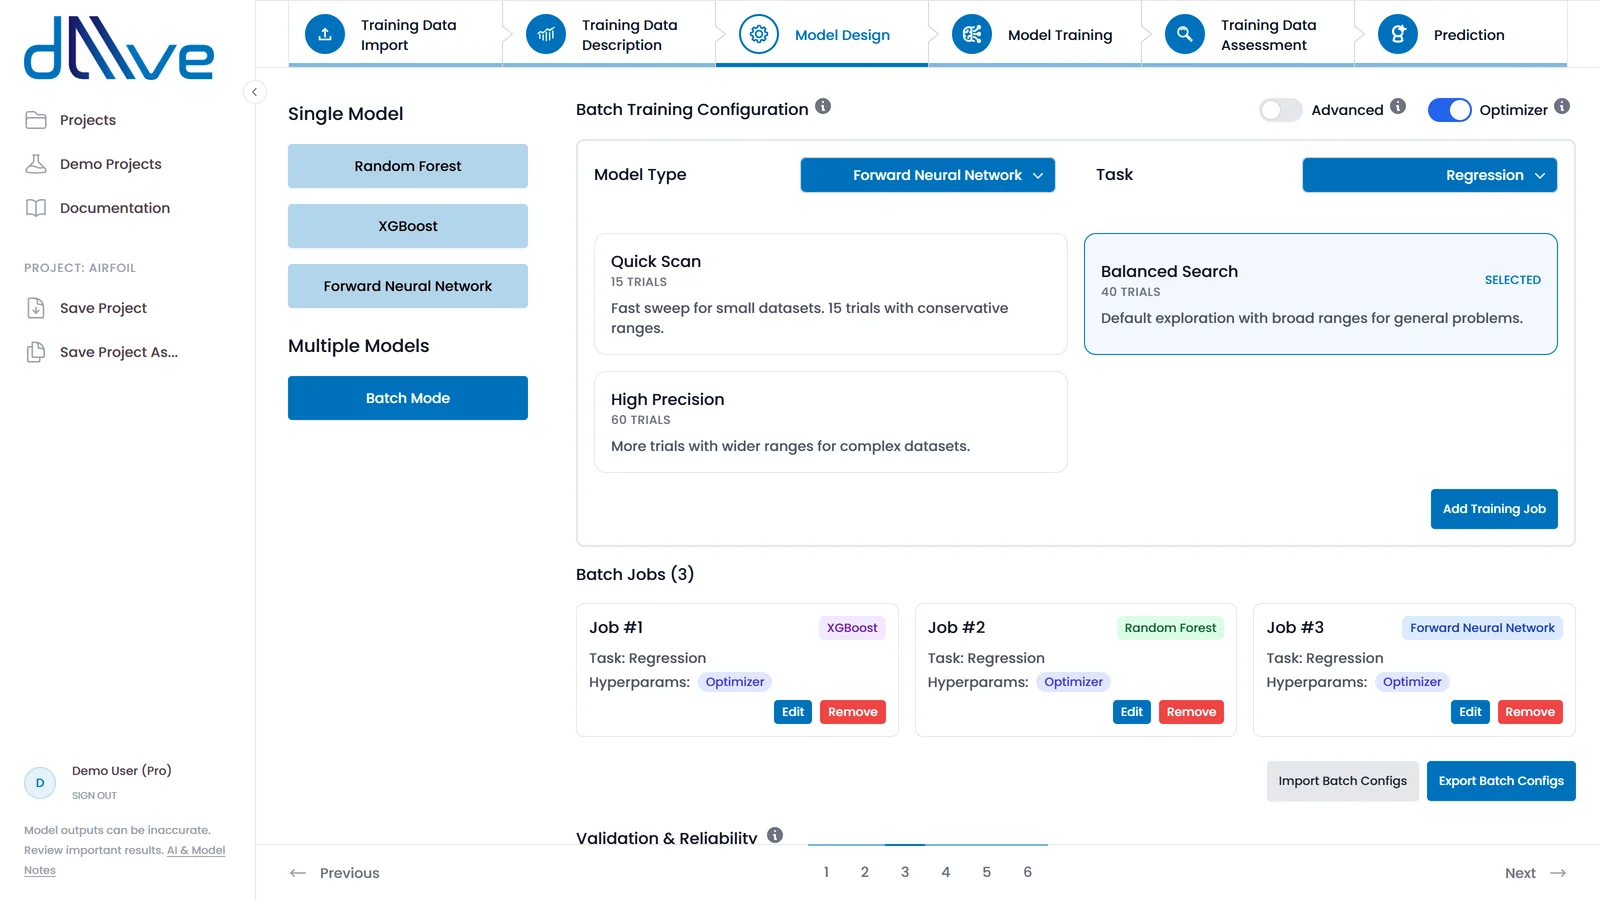Click the info icon next to Optimizer
Image resolution: width=1600 pixels, height=900 pixels.
[x=1562, y=106]
